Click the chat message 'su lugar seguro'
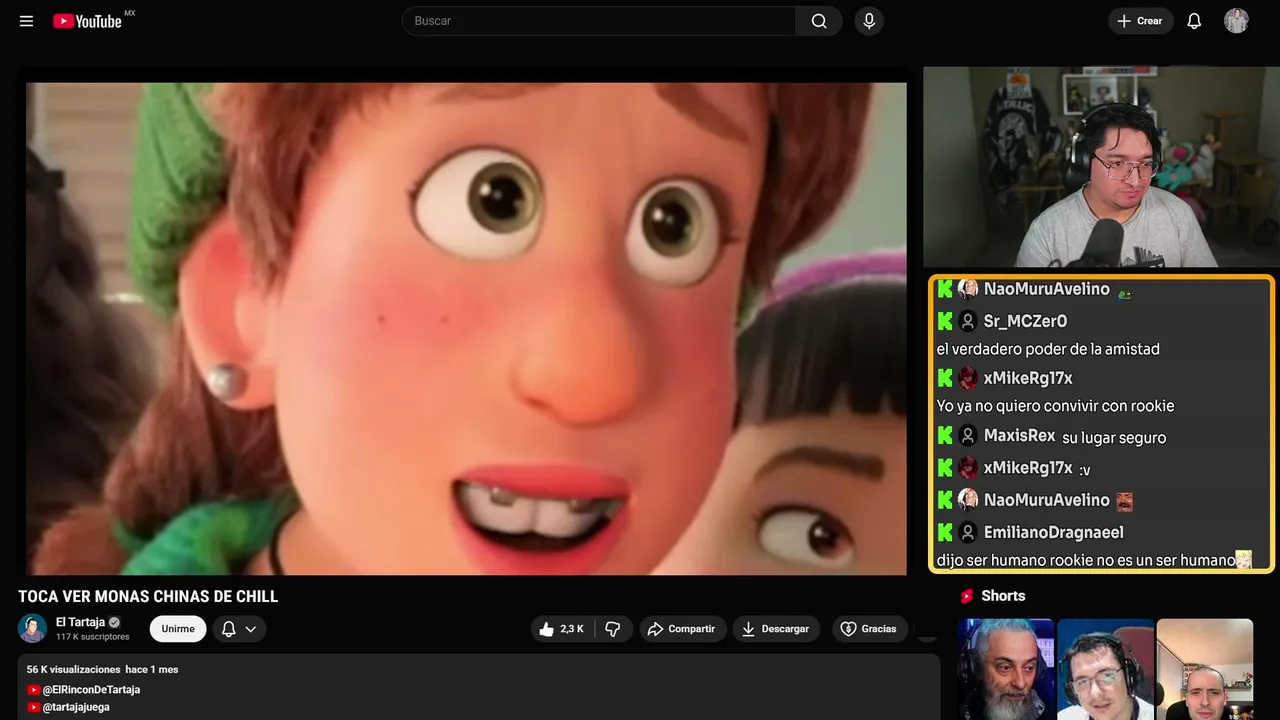Image resolution: width=1280 pixels, height=720 pixels. 1114,437
